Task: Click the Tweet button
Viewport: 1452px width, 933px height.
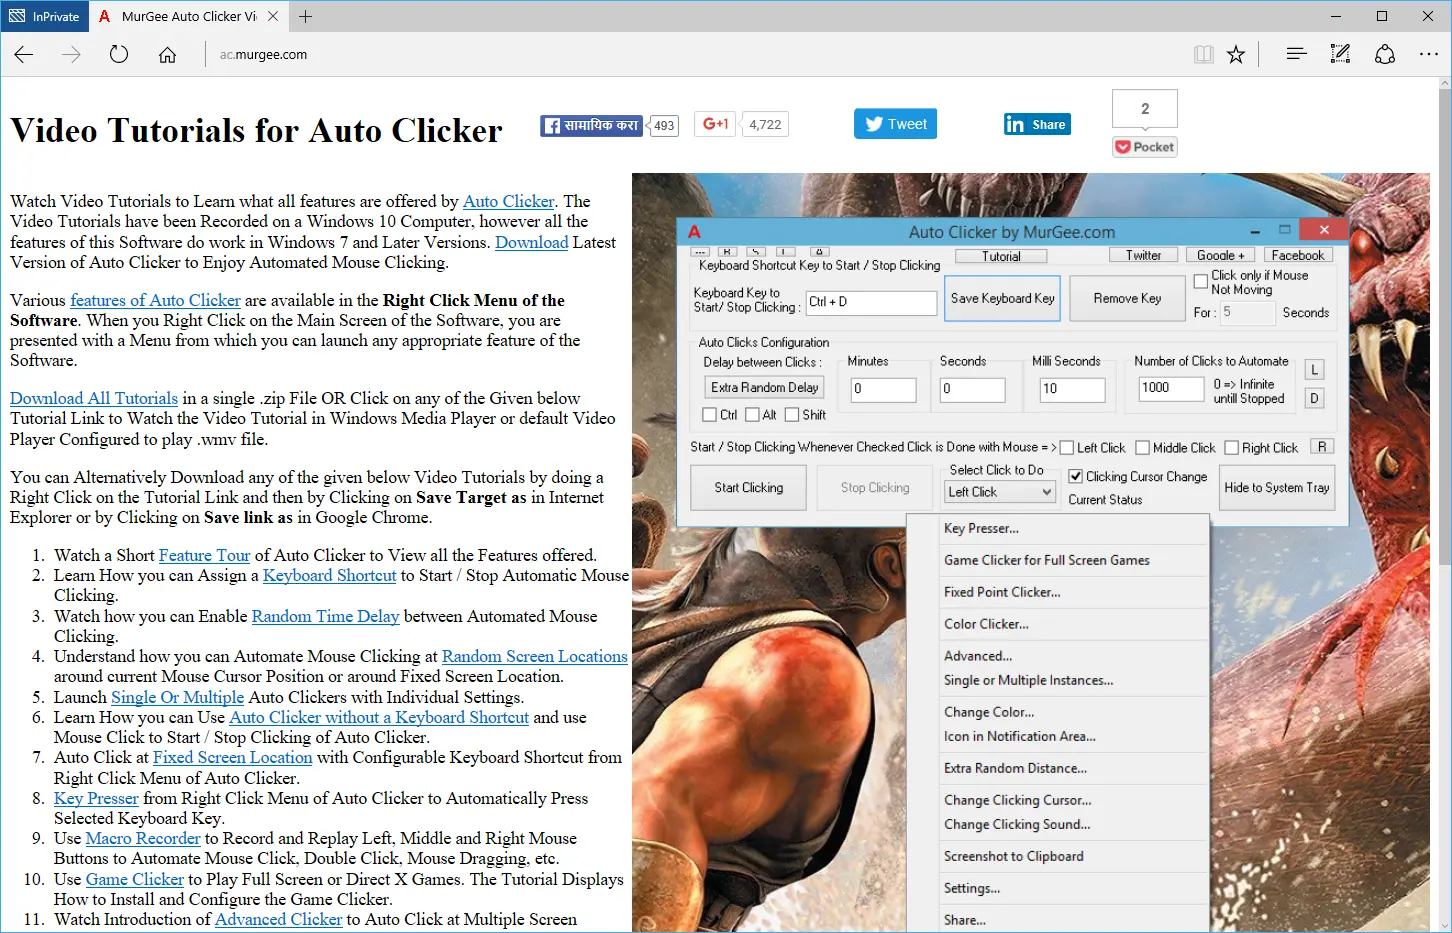Action: click(x=895, y=124)
